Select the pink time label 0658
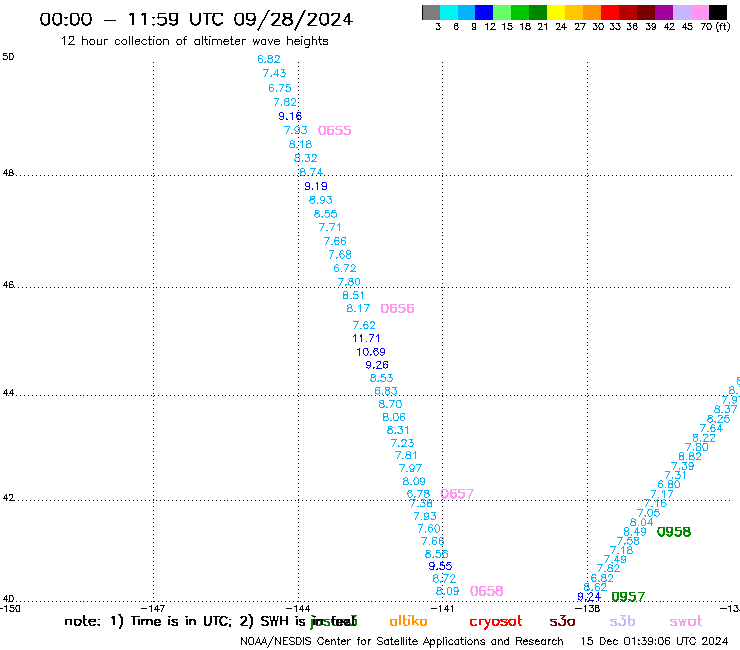The width and height of the screenshot is (740, 650). [487, 591]
